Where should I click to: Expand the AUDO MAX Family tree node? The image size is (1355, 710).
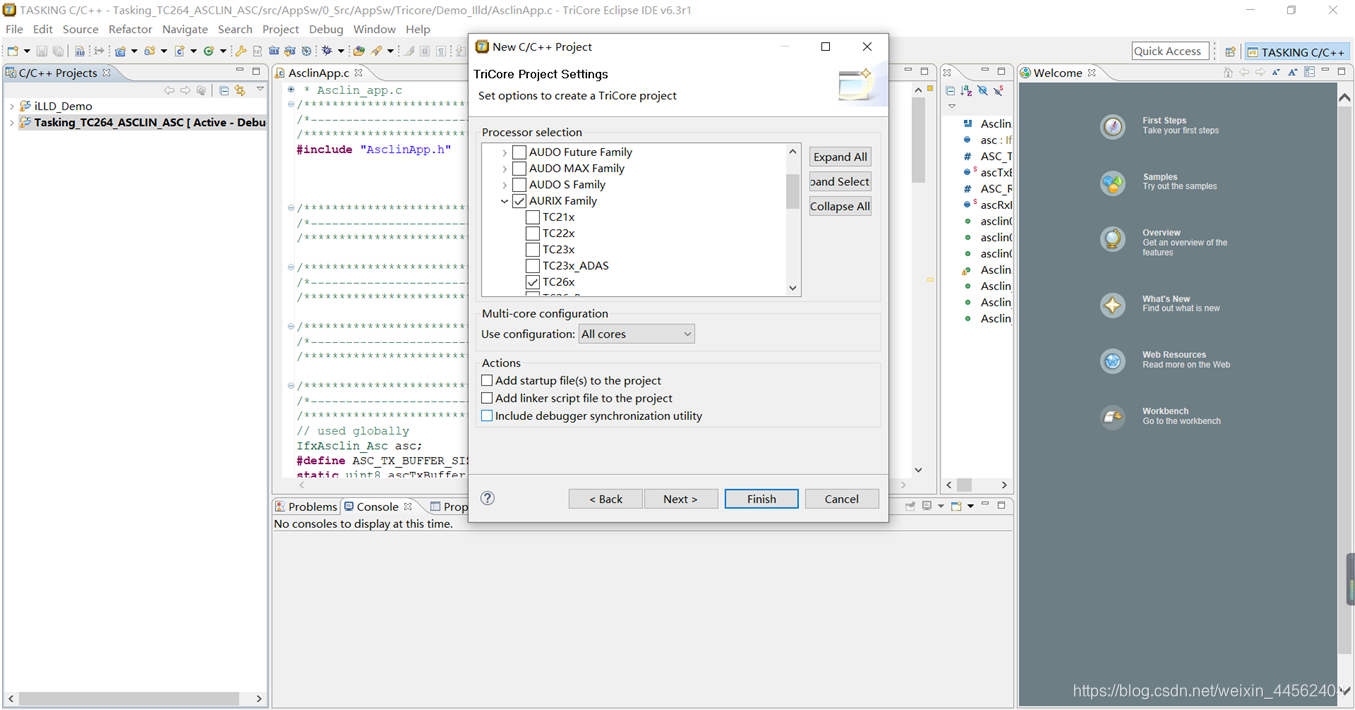pos(504,169)
